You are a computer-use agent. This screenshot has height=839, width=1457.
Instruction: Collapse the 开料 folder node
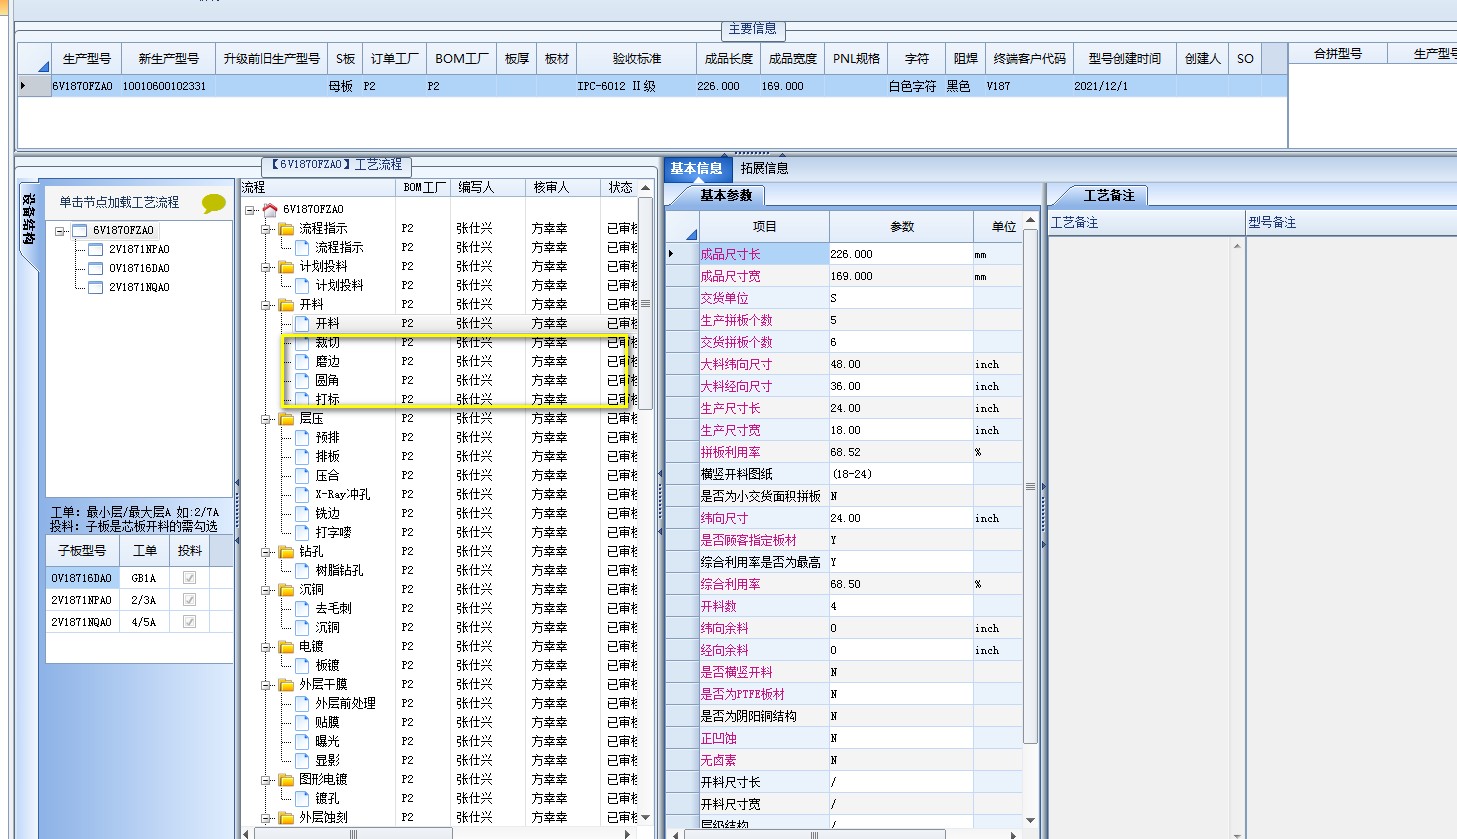click(x=266, y=305)
